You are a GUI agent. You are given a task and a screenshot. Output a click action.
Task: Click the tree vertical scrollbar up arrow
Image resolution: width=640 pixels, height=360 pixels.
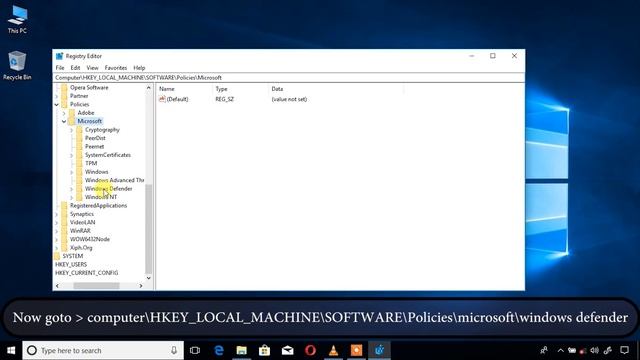tap(149, 88)
